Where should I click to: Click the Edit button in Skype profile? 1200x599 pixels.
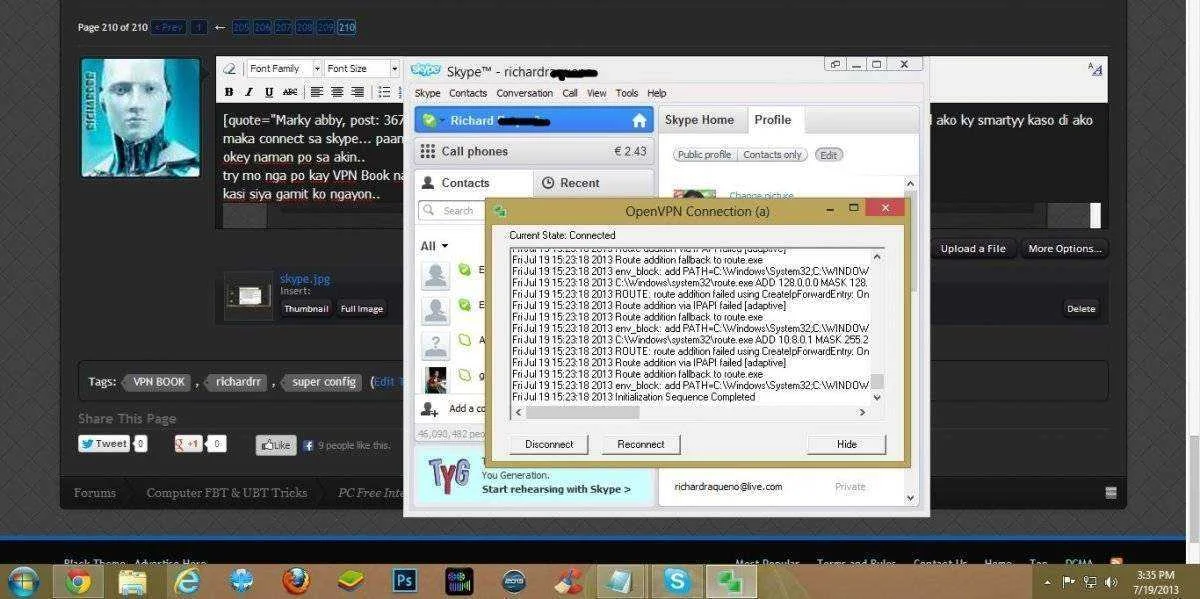[828, 155]
